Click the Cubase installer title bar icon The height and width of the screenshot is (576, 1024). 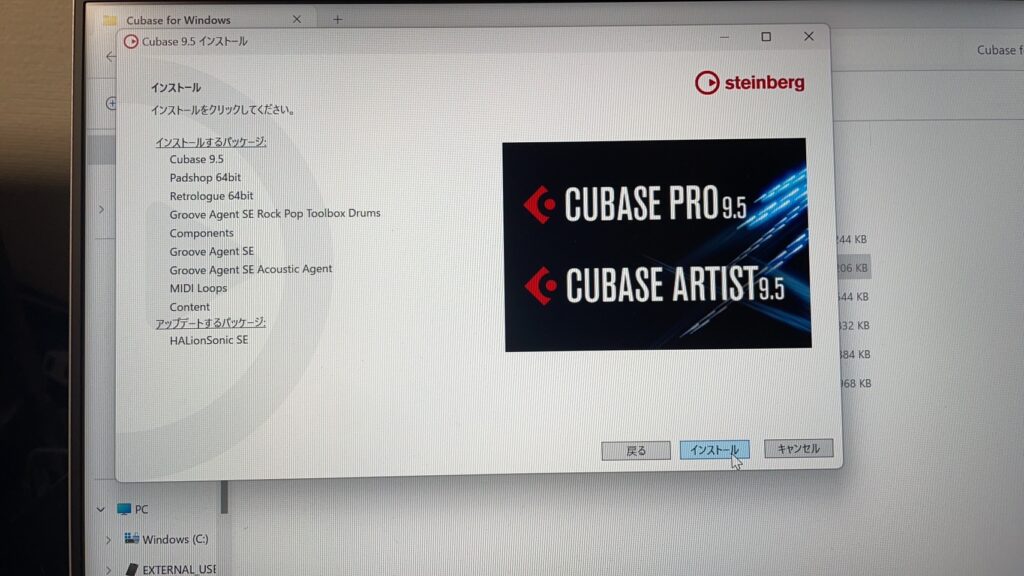pos(131,41)
